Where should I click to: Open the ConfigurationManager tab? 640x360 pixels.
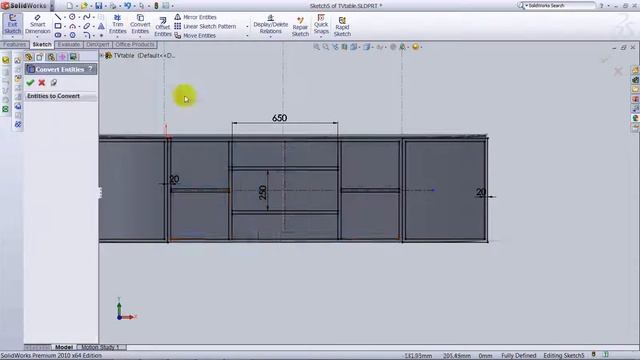pyautogui.click(x=51, y=57)
